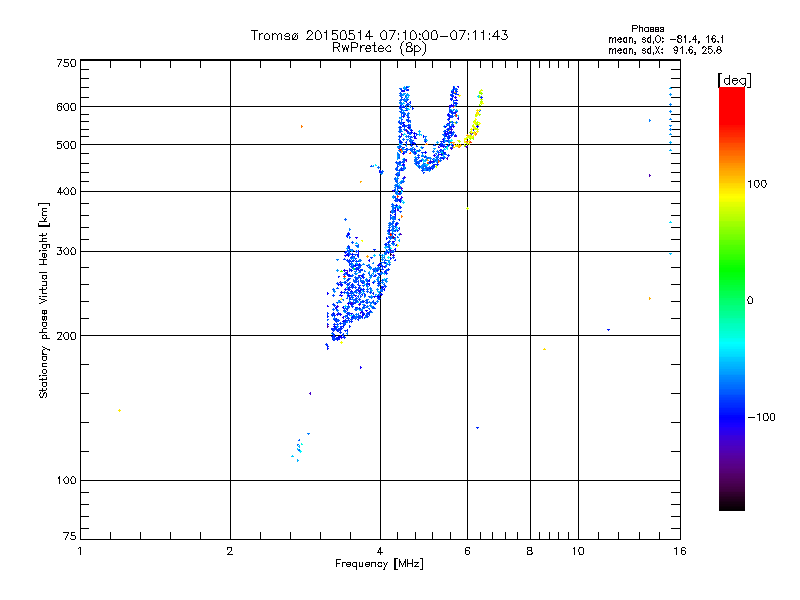The height and width of the screenshot is (600, 800).
Task: Click the 'Frequency [MHz]' axis label
Action: coord(379,564)
